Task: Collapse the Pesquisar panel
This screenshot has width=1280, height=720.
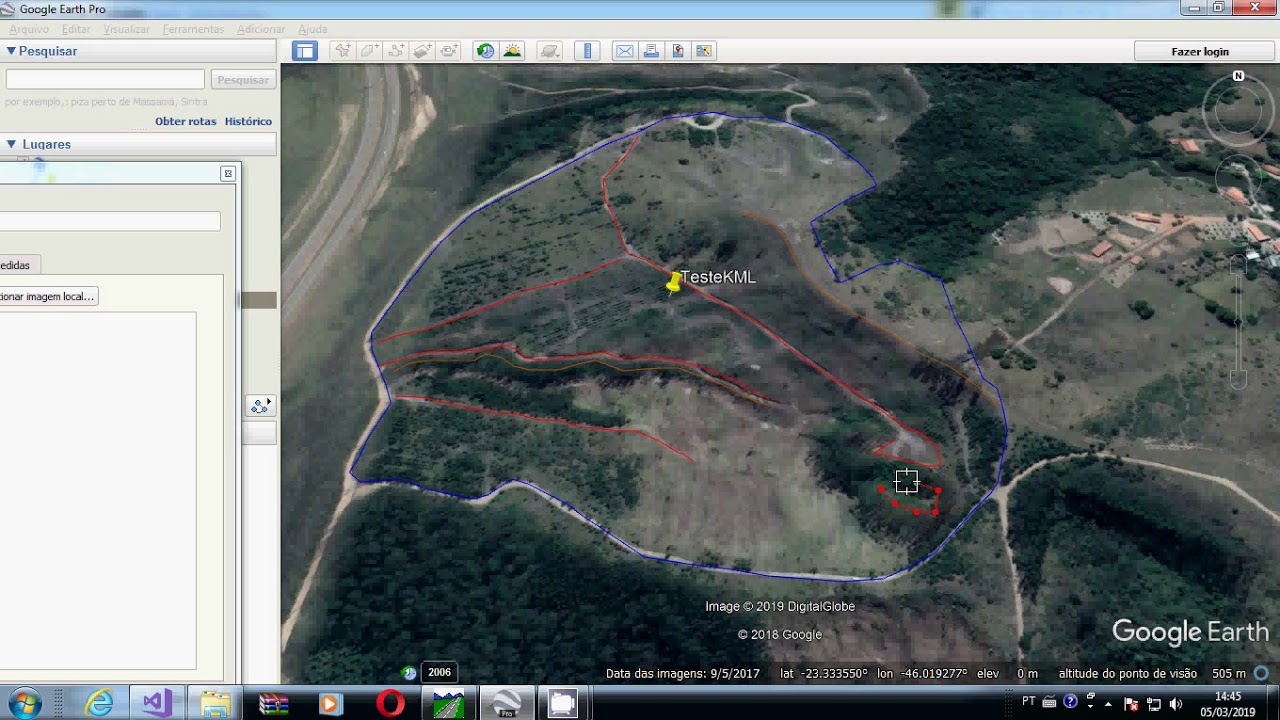Action: coord(11,51)
